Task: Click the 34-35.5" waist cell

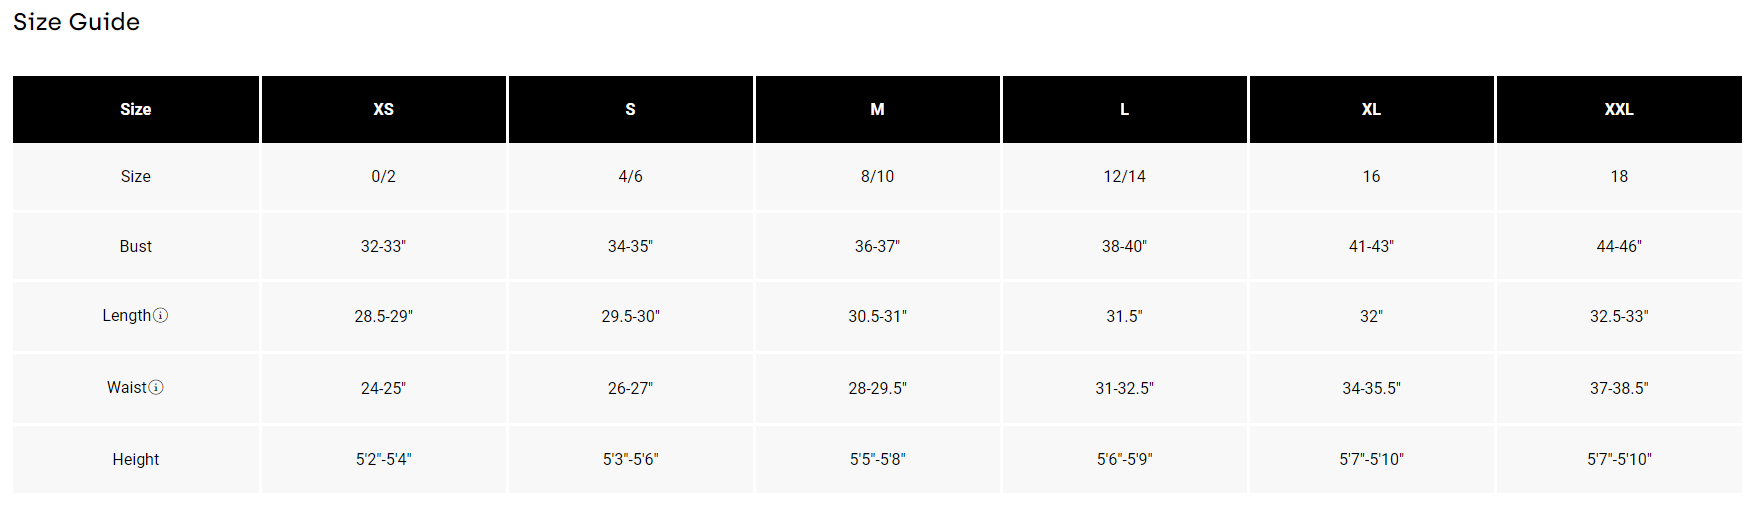Action: (x=1371, y=388)
